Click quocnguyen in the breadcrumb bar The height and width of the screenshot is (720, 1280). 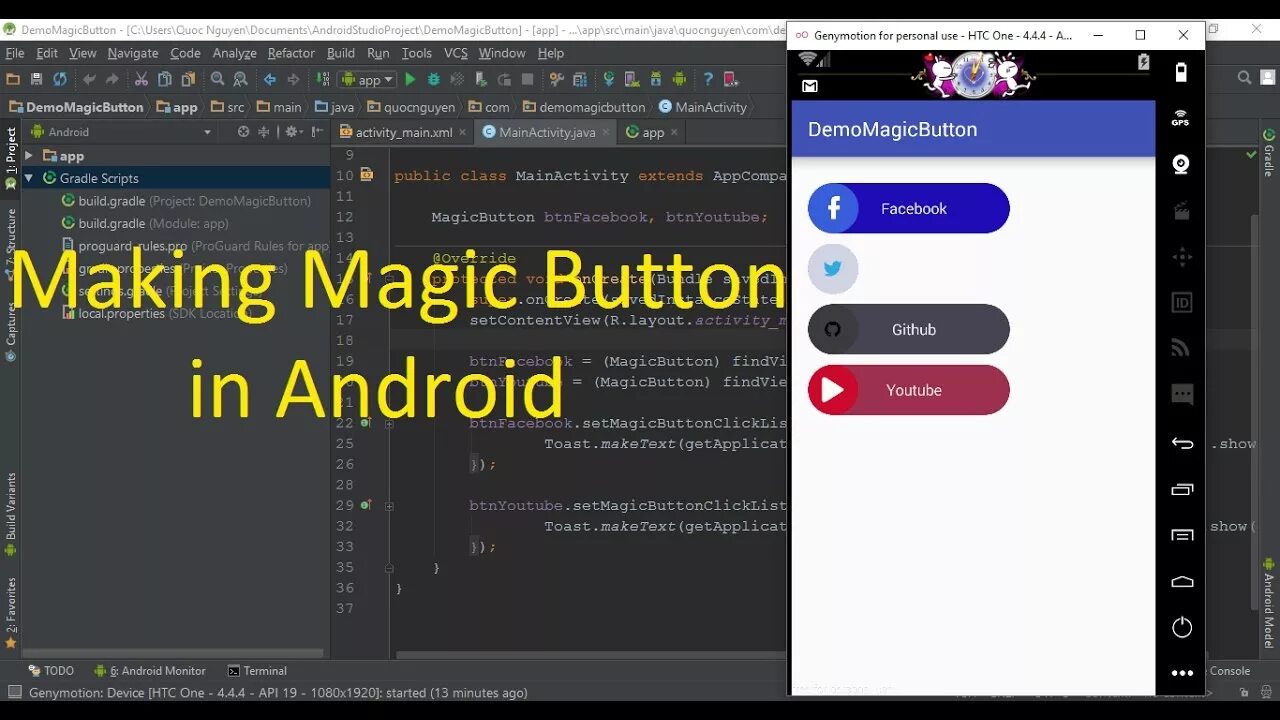411,107
